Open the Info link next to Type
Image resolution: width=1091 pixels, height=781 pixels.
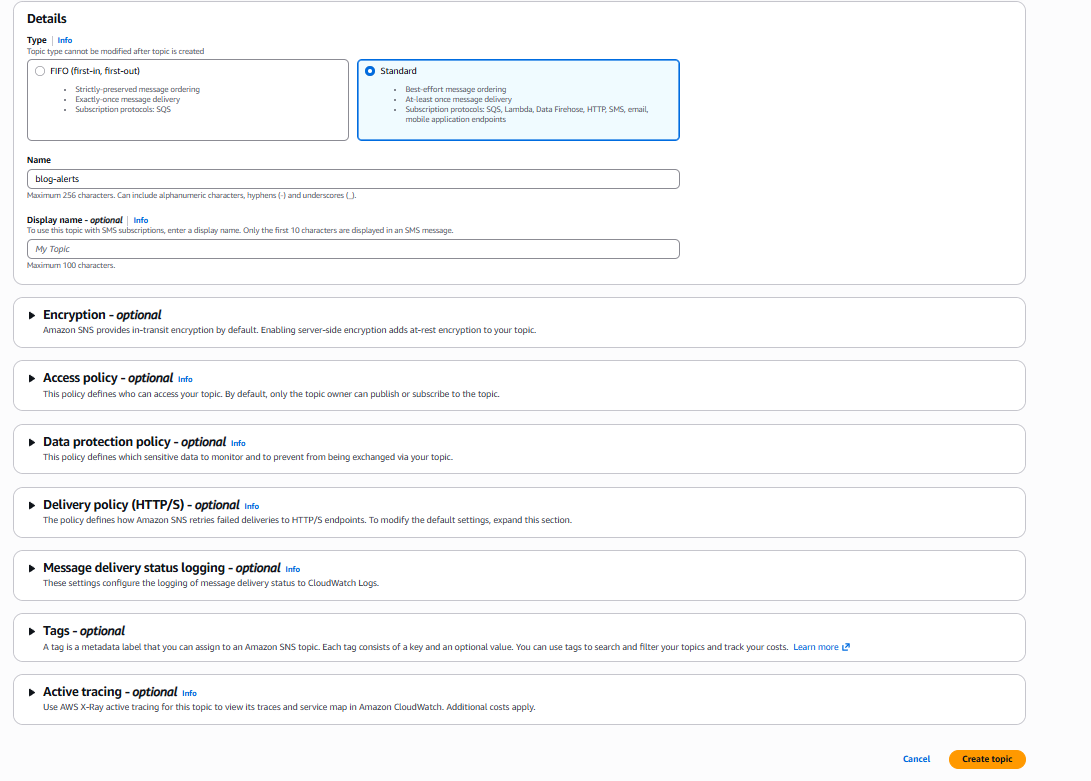click(x=64, y=40)
